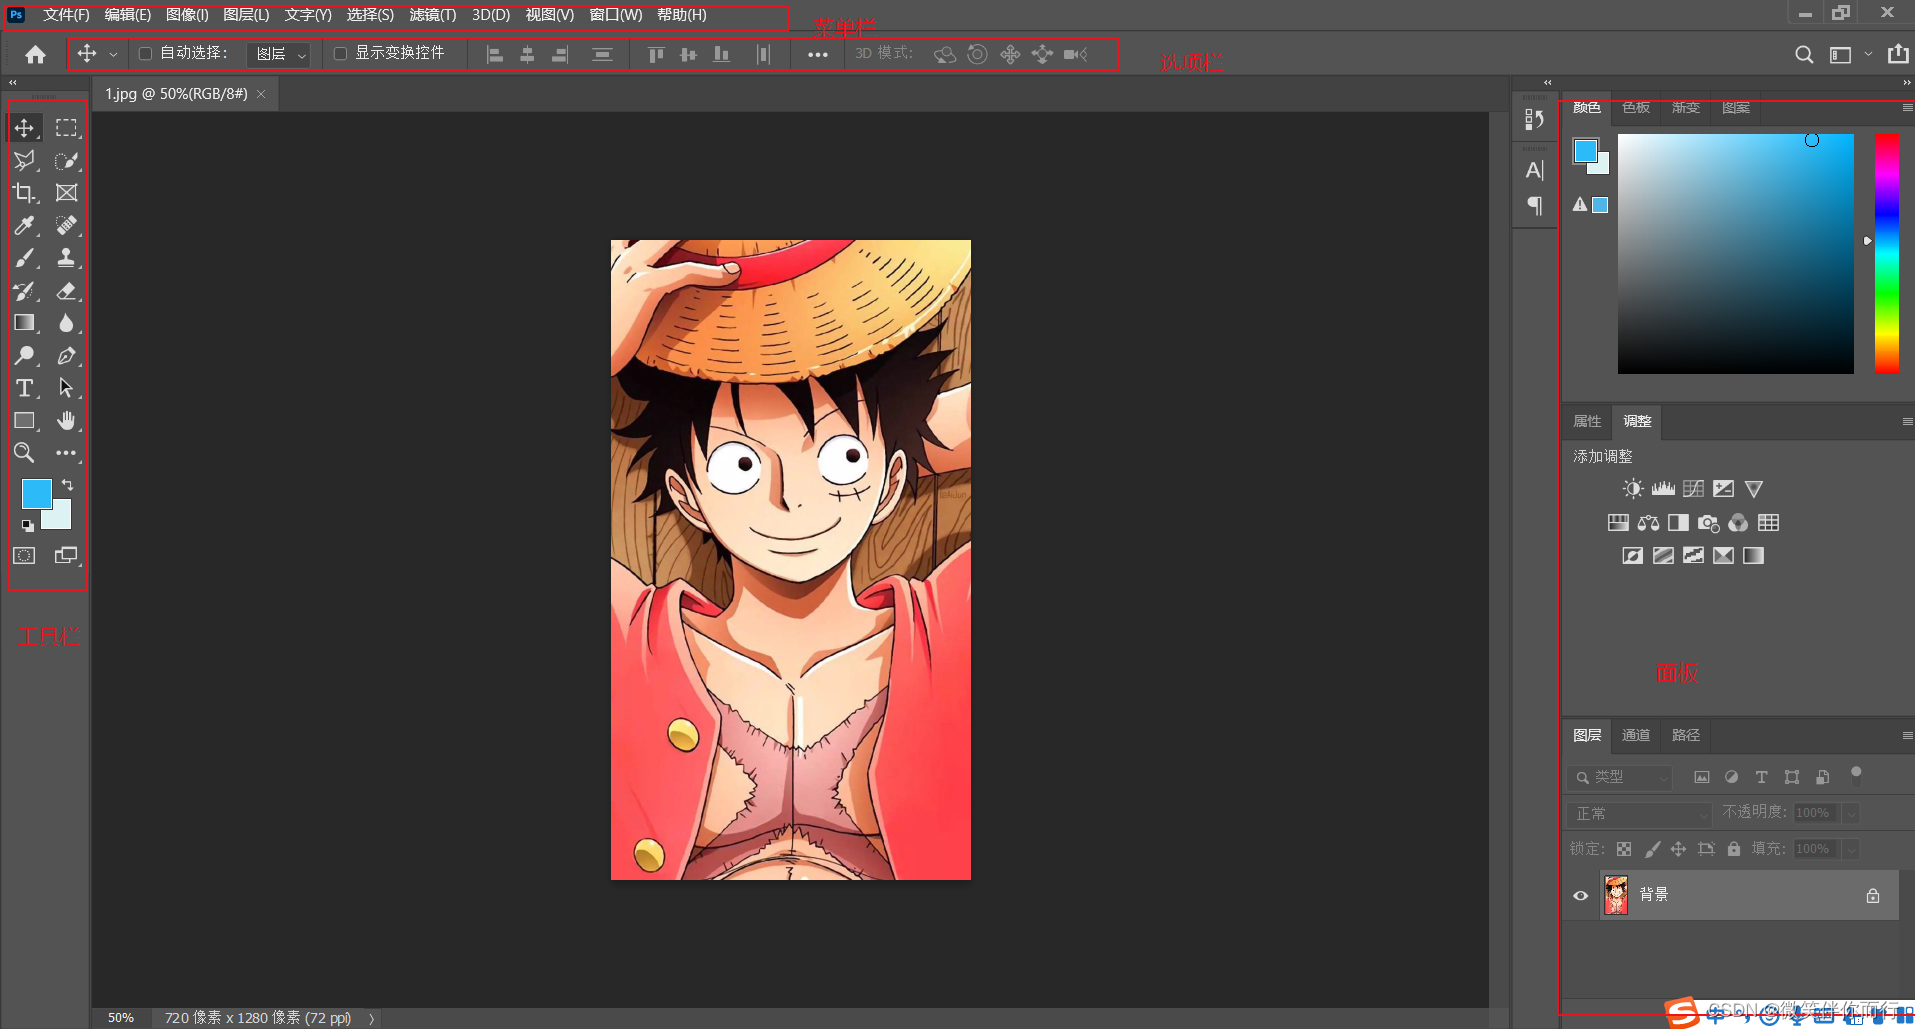Viewport: 1915px width, 1029px height.
Task: Click the Home icon in options bar
Action: pos(35,54)
